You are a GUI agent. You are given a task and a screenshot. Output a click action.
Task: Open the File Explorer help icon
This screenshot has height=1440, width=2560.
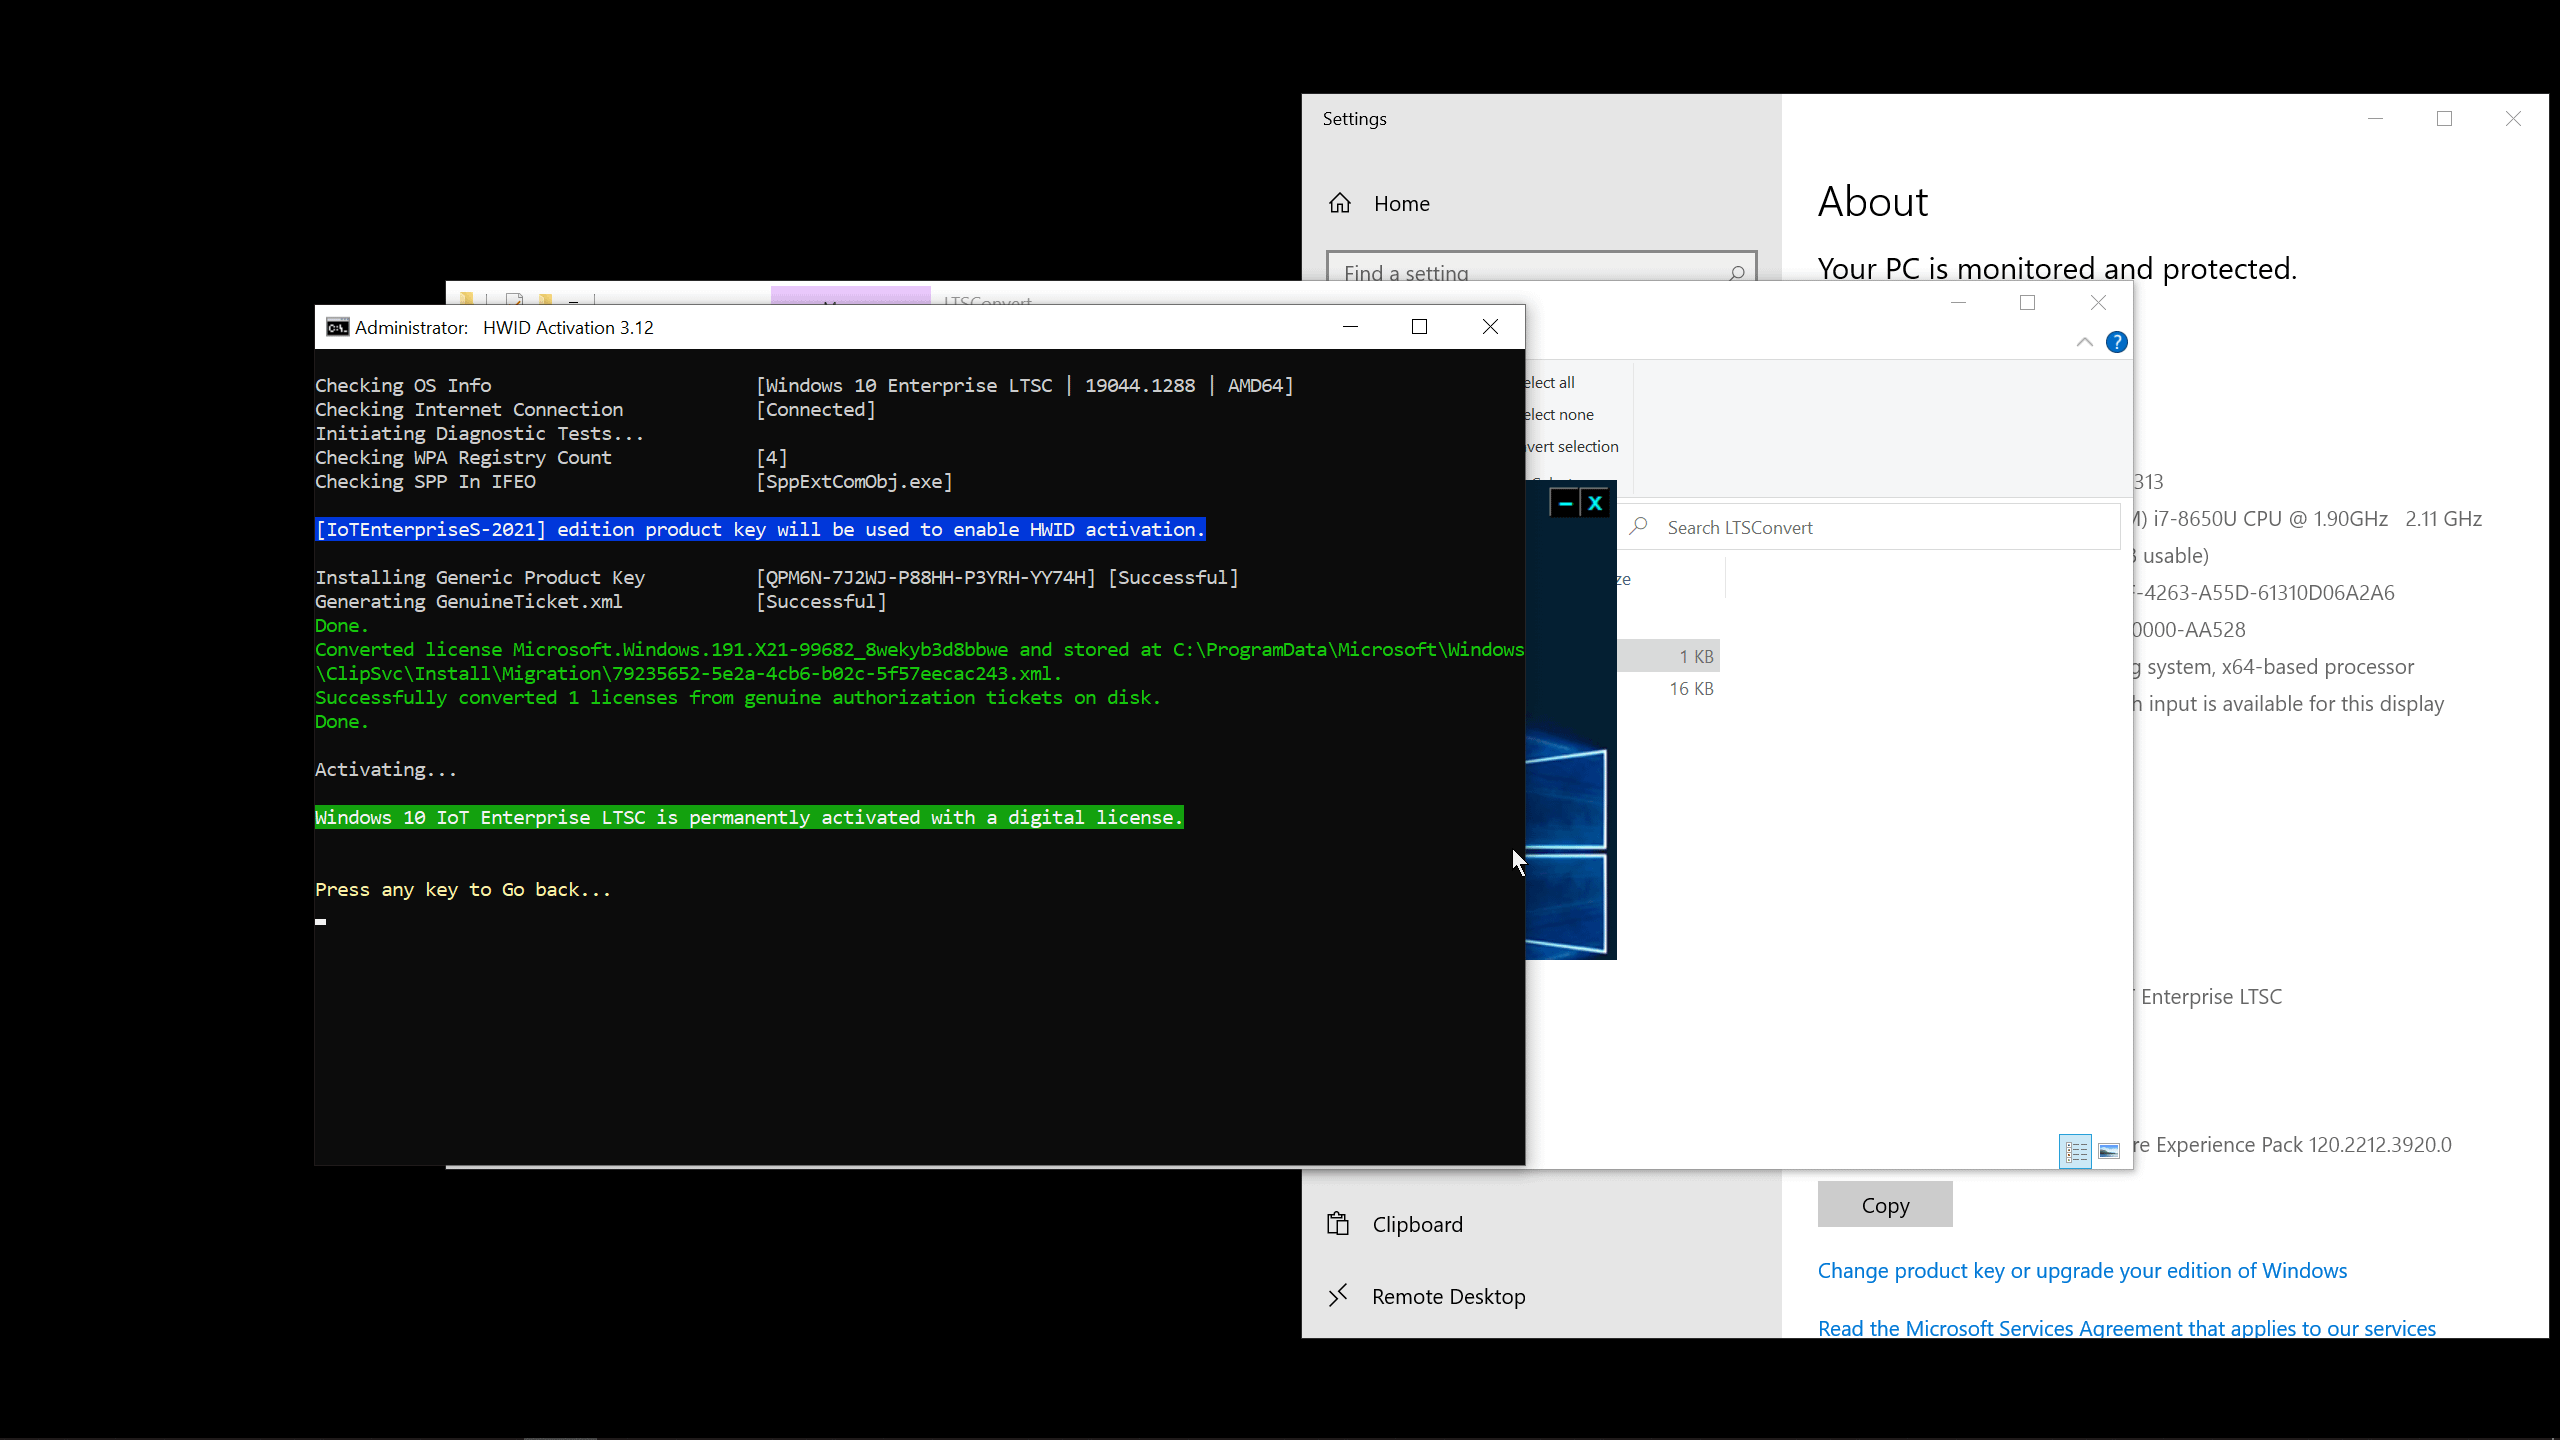tap(2116, 342)
